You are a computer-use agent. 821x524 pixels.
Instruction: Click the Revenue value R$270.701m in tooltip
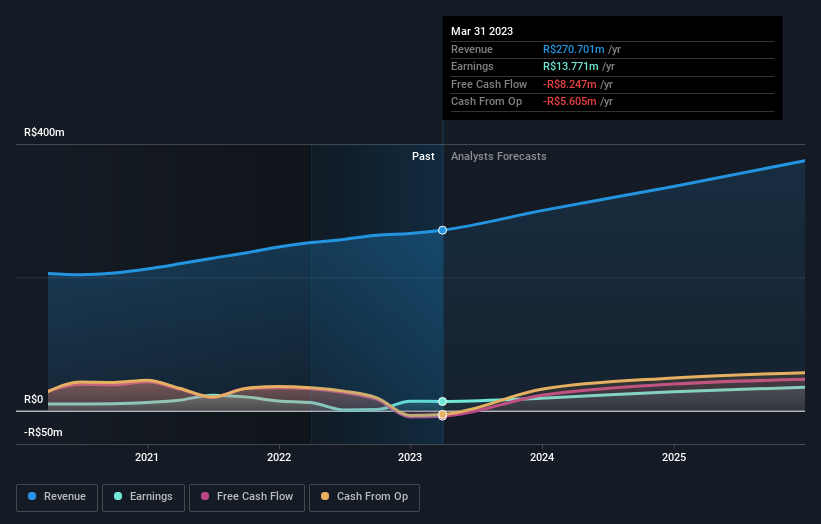click(x=573, y=49)
